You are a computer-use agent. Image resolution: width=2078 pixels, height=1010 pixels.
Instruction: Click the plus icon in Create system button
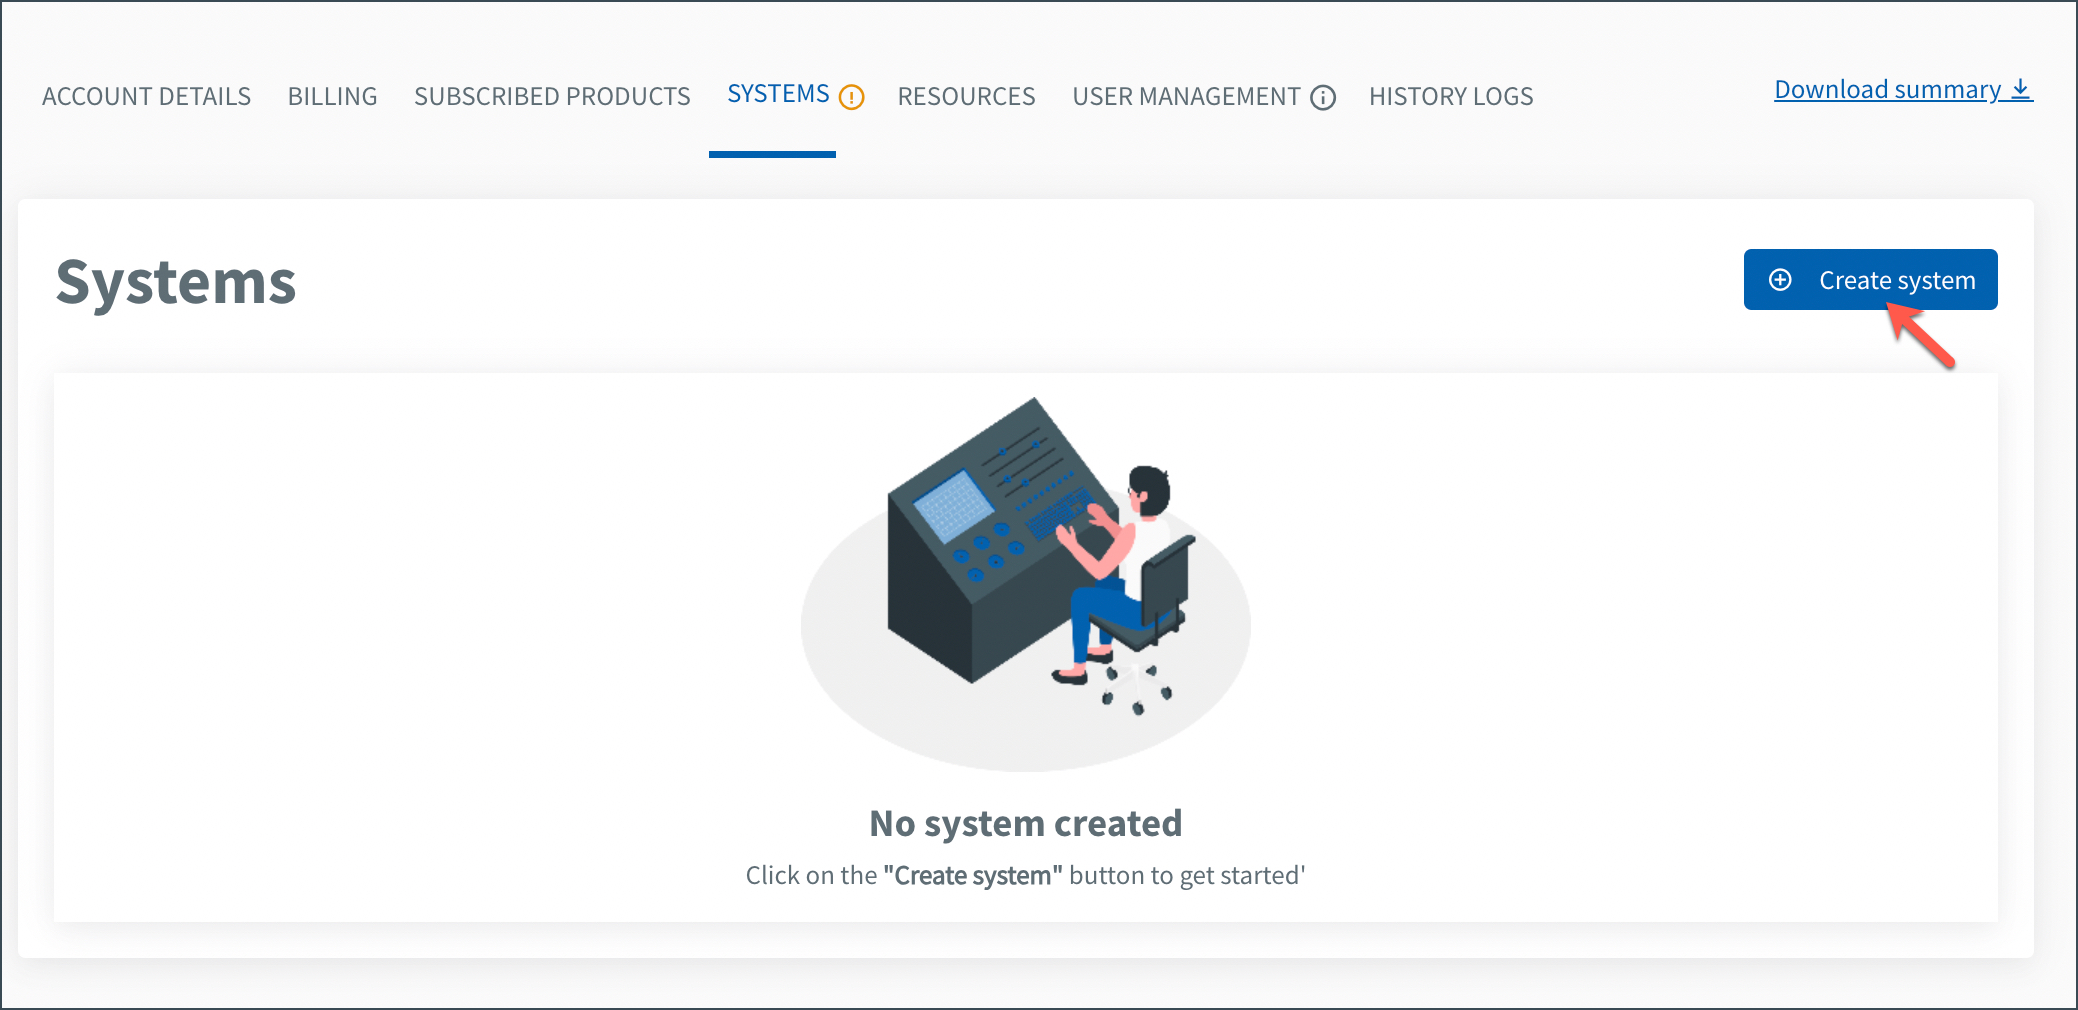pos(1780,279)
